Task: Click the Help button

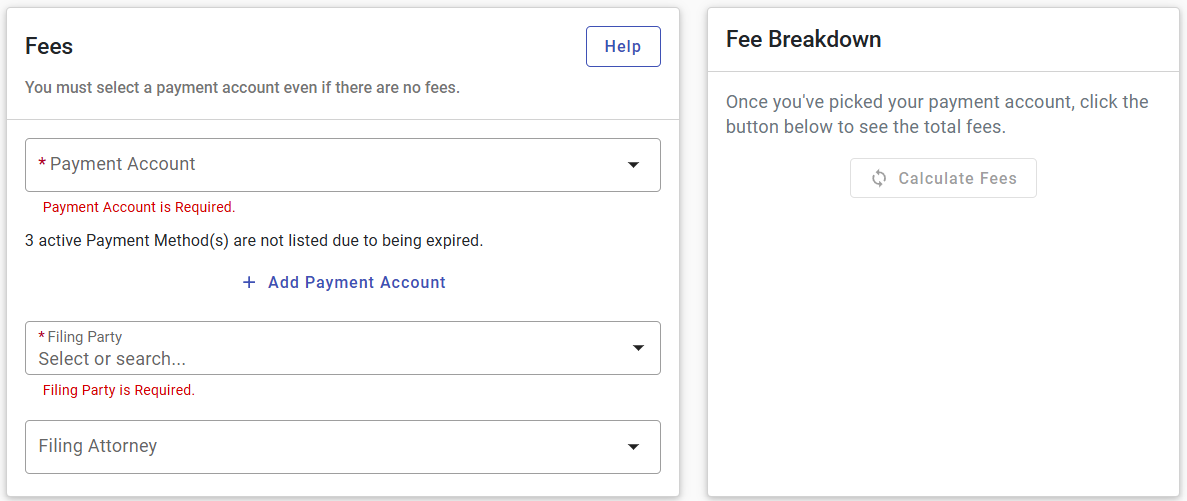Action: pyautogui.click(x=623, y=47)
